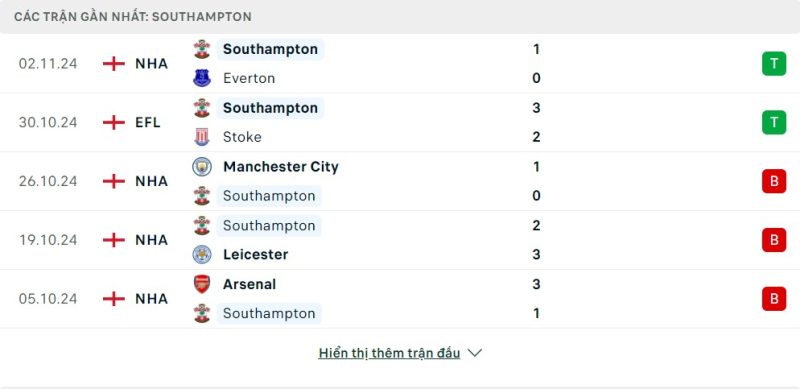Click England flag in the 05.10.24 row

pyautogui.click(x=114, y=299)
